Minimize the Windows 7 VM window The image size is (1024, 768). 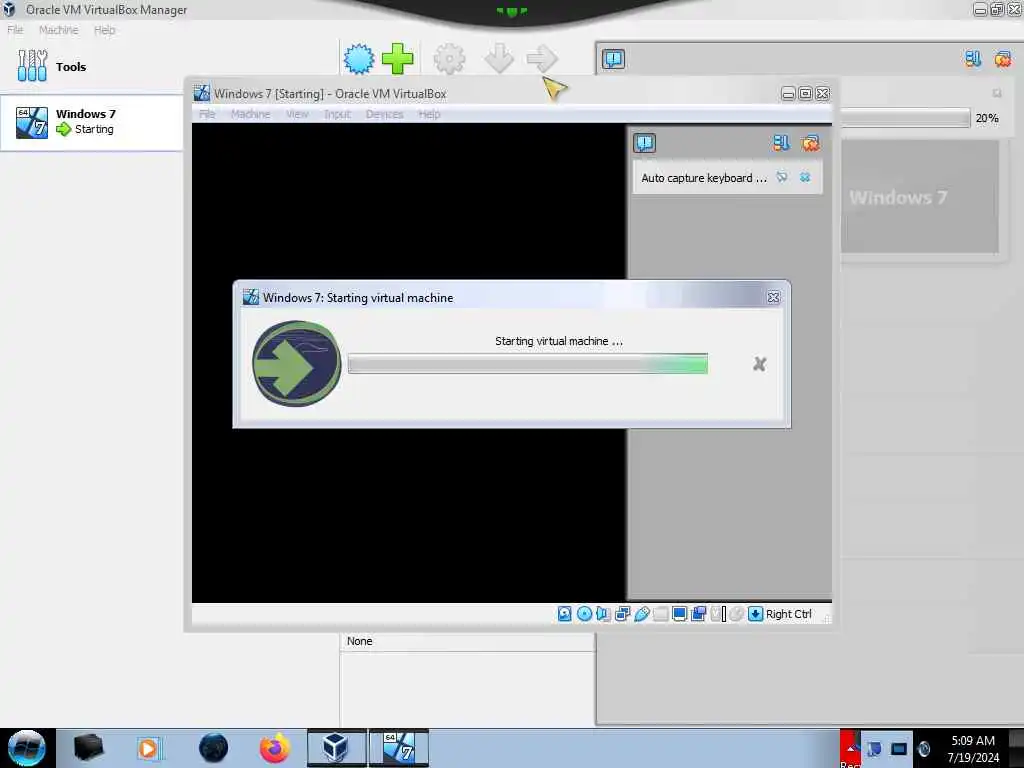click(x=788, y=93)
